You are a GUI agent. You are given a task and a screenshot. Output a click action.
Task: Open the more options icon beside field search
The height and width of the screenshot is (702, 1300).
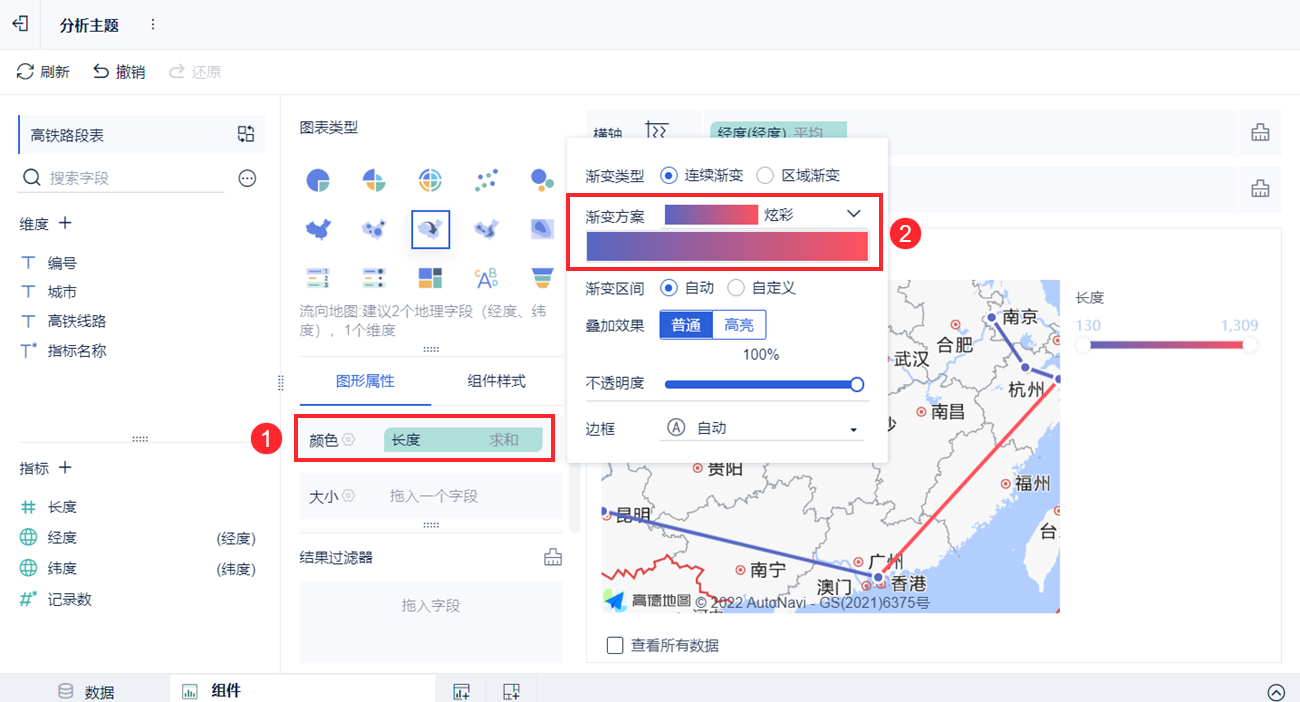click(x=247, y=178)
